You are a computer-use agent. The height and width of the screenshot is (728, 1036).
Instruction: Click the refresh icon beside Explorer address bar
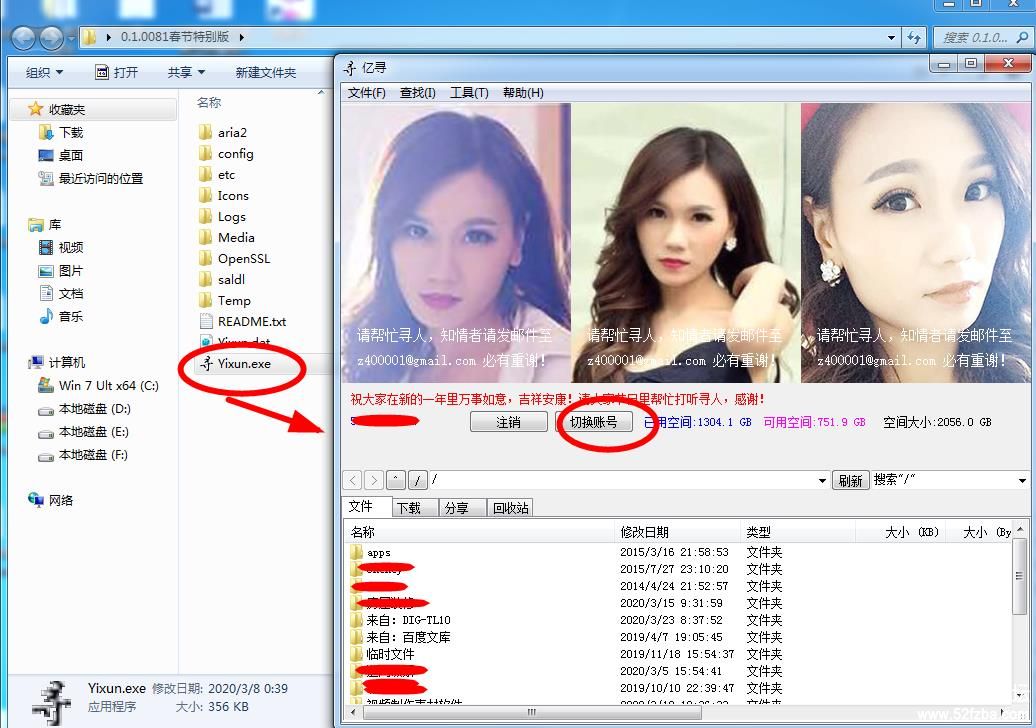point(914,38)
